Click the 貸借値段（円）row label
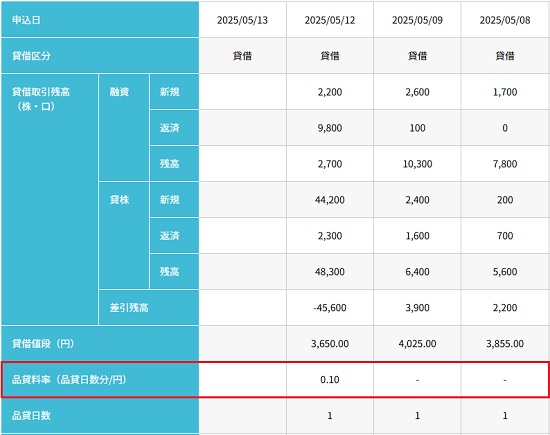The image size is (550, 435). [100, 343]
